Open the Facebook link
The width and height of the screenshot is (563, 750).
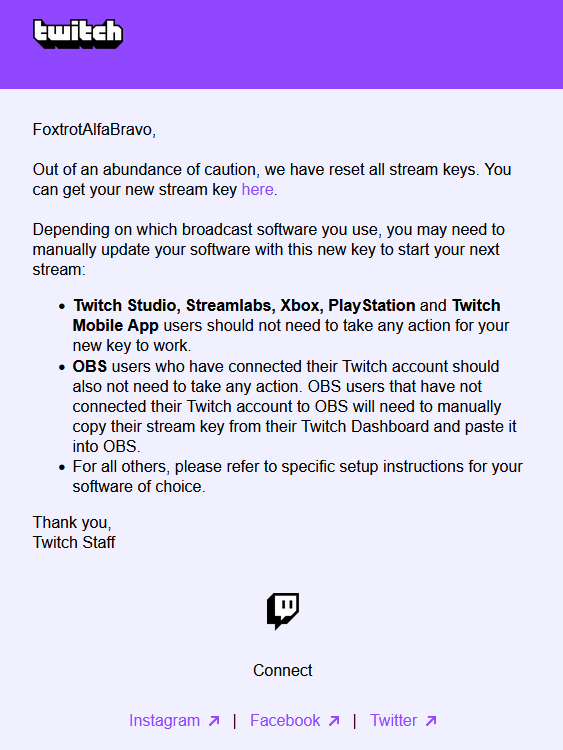tap(285, 720)
